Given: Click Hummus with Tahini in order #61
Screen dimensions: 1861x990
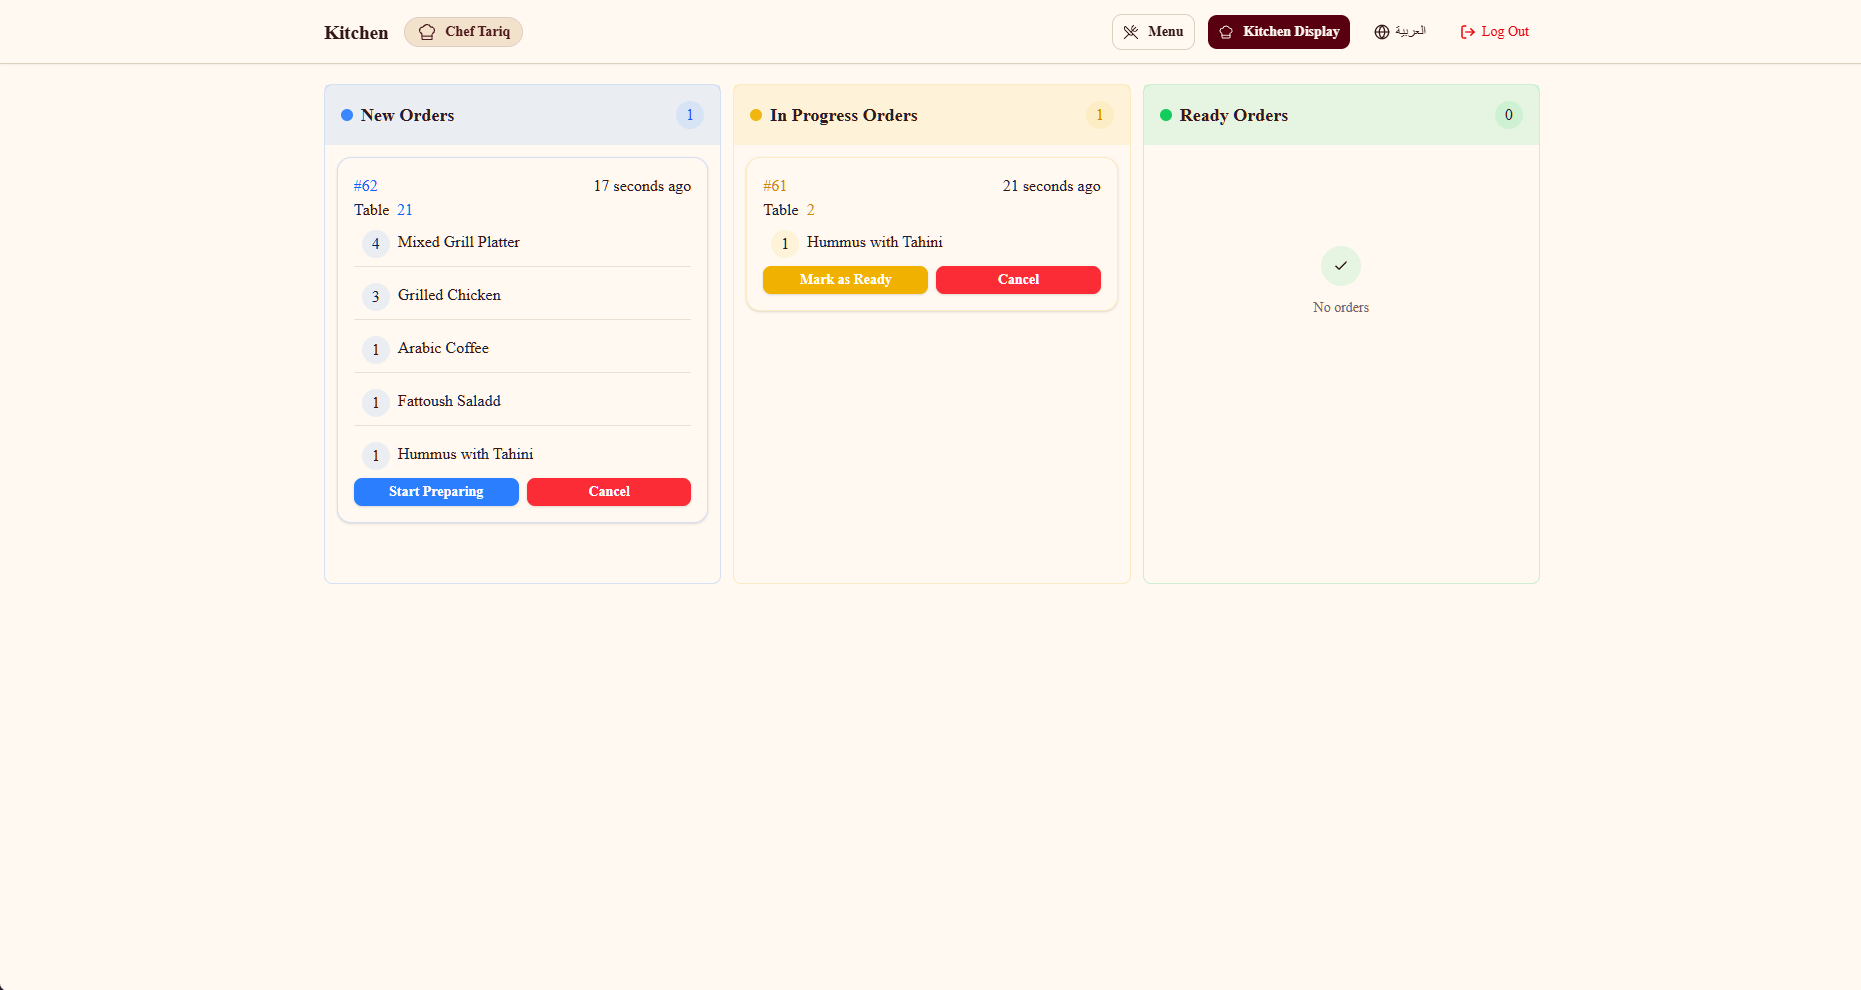Looking at the screenshot, I should 875,242.
